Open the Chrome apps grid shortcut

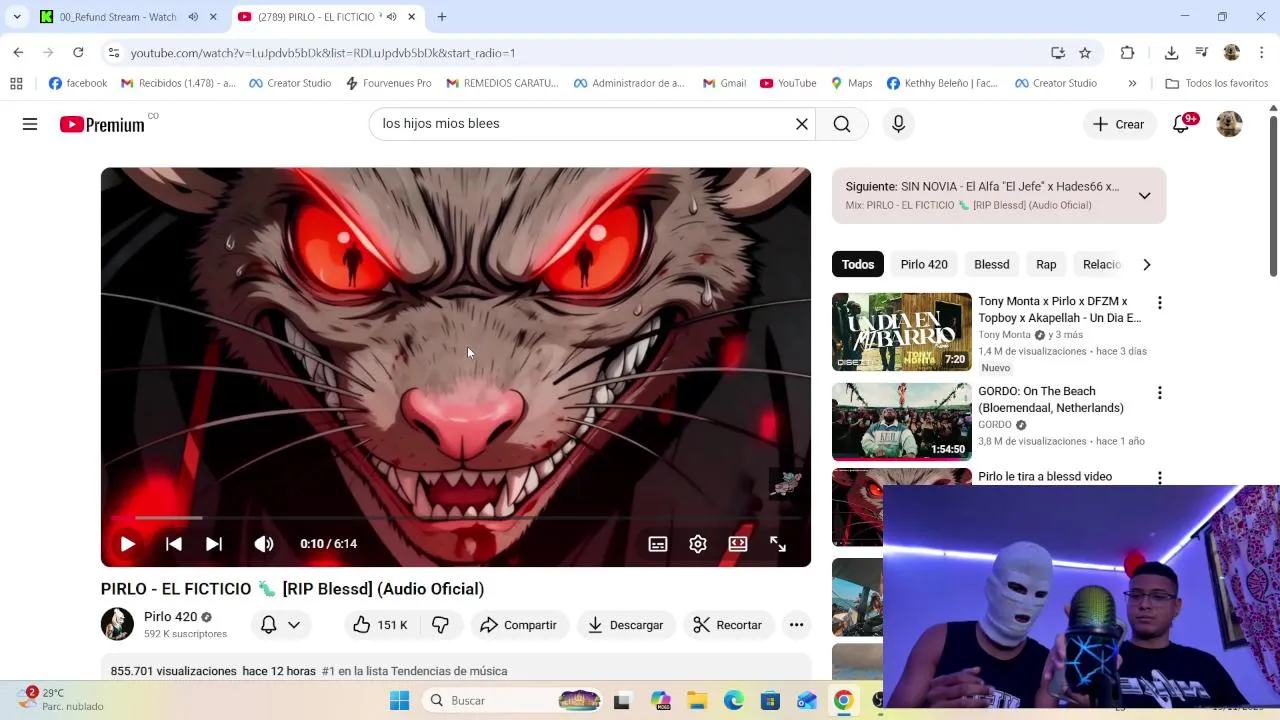pyautogui.click(x=16, y=83)
